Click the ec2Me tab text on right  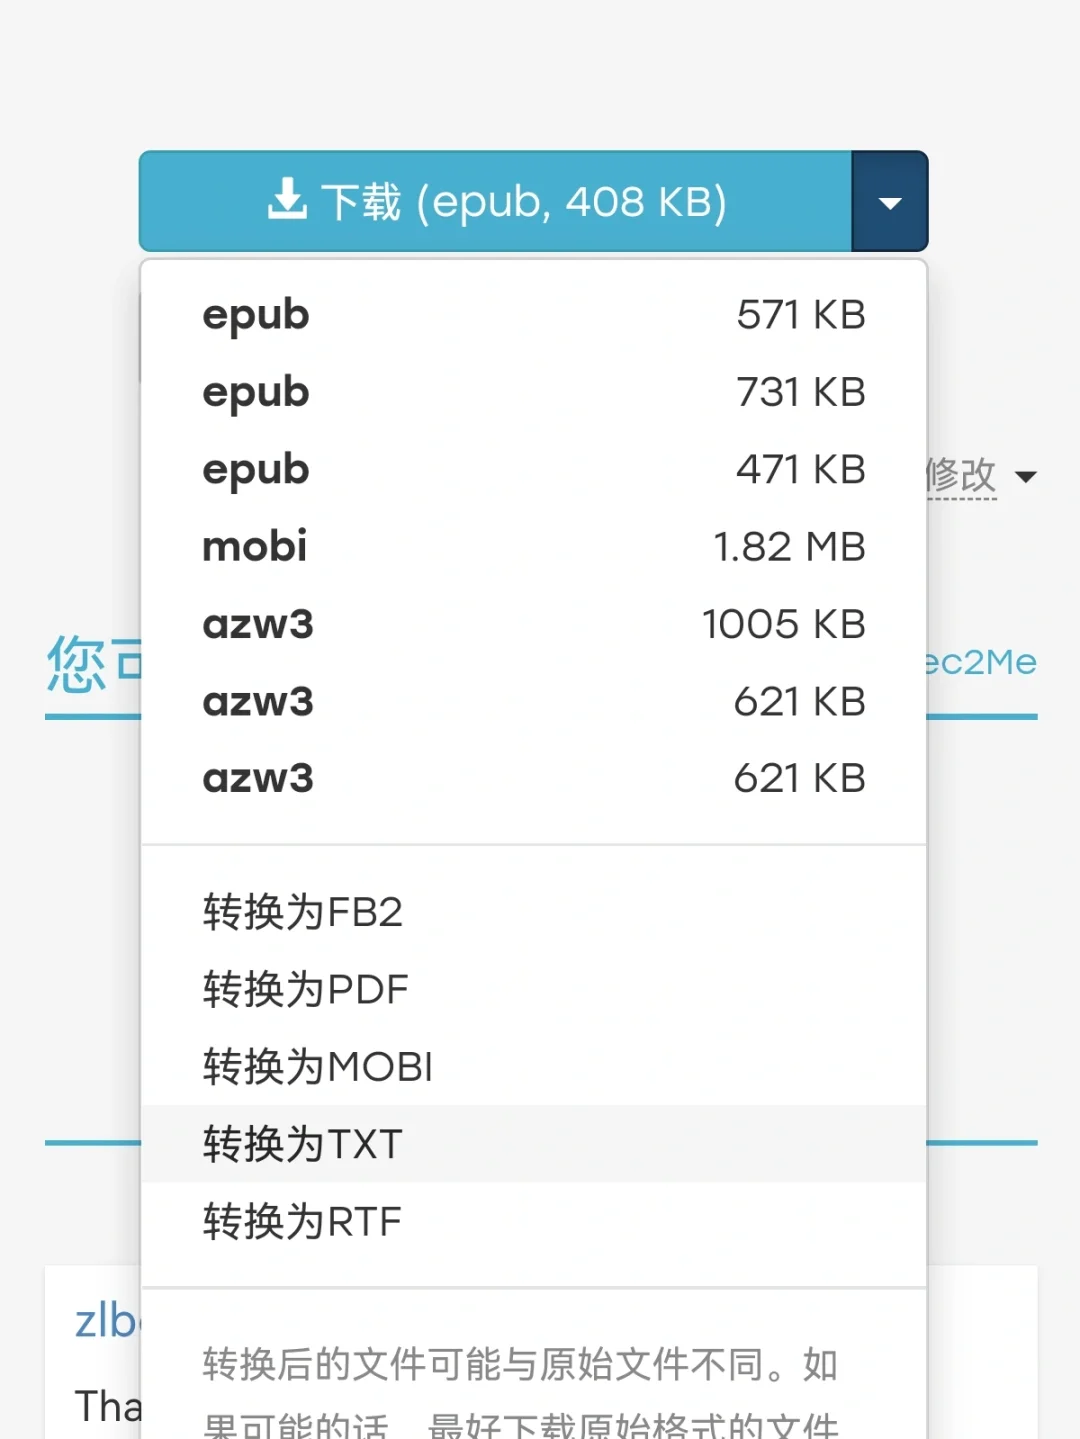[x=981, y=662]
